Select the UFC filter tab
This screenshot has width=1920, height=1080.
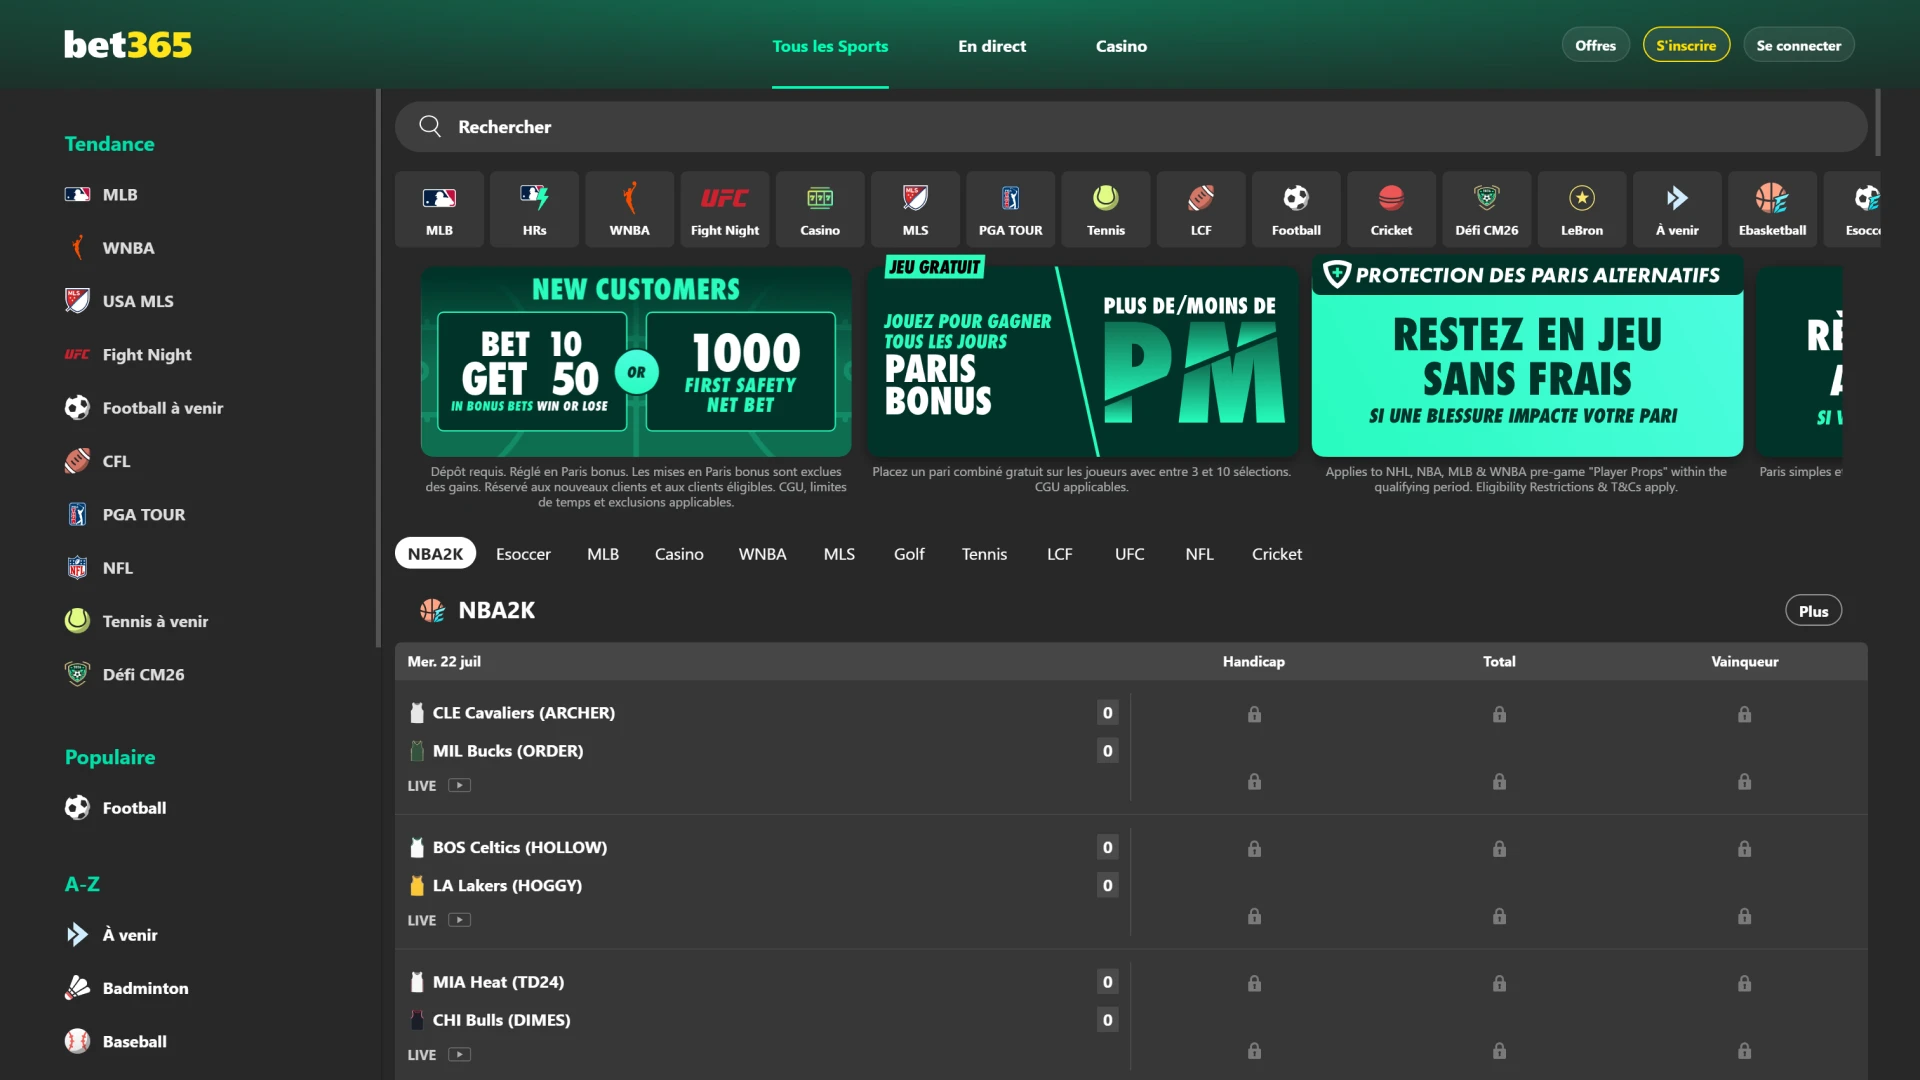(1129, 554)
